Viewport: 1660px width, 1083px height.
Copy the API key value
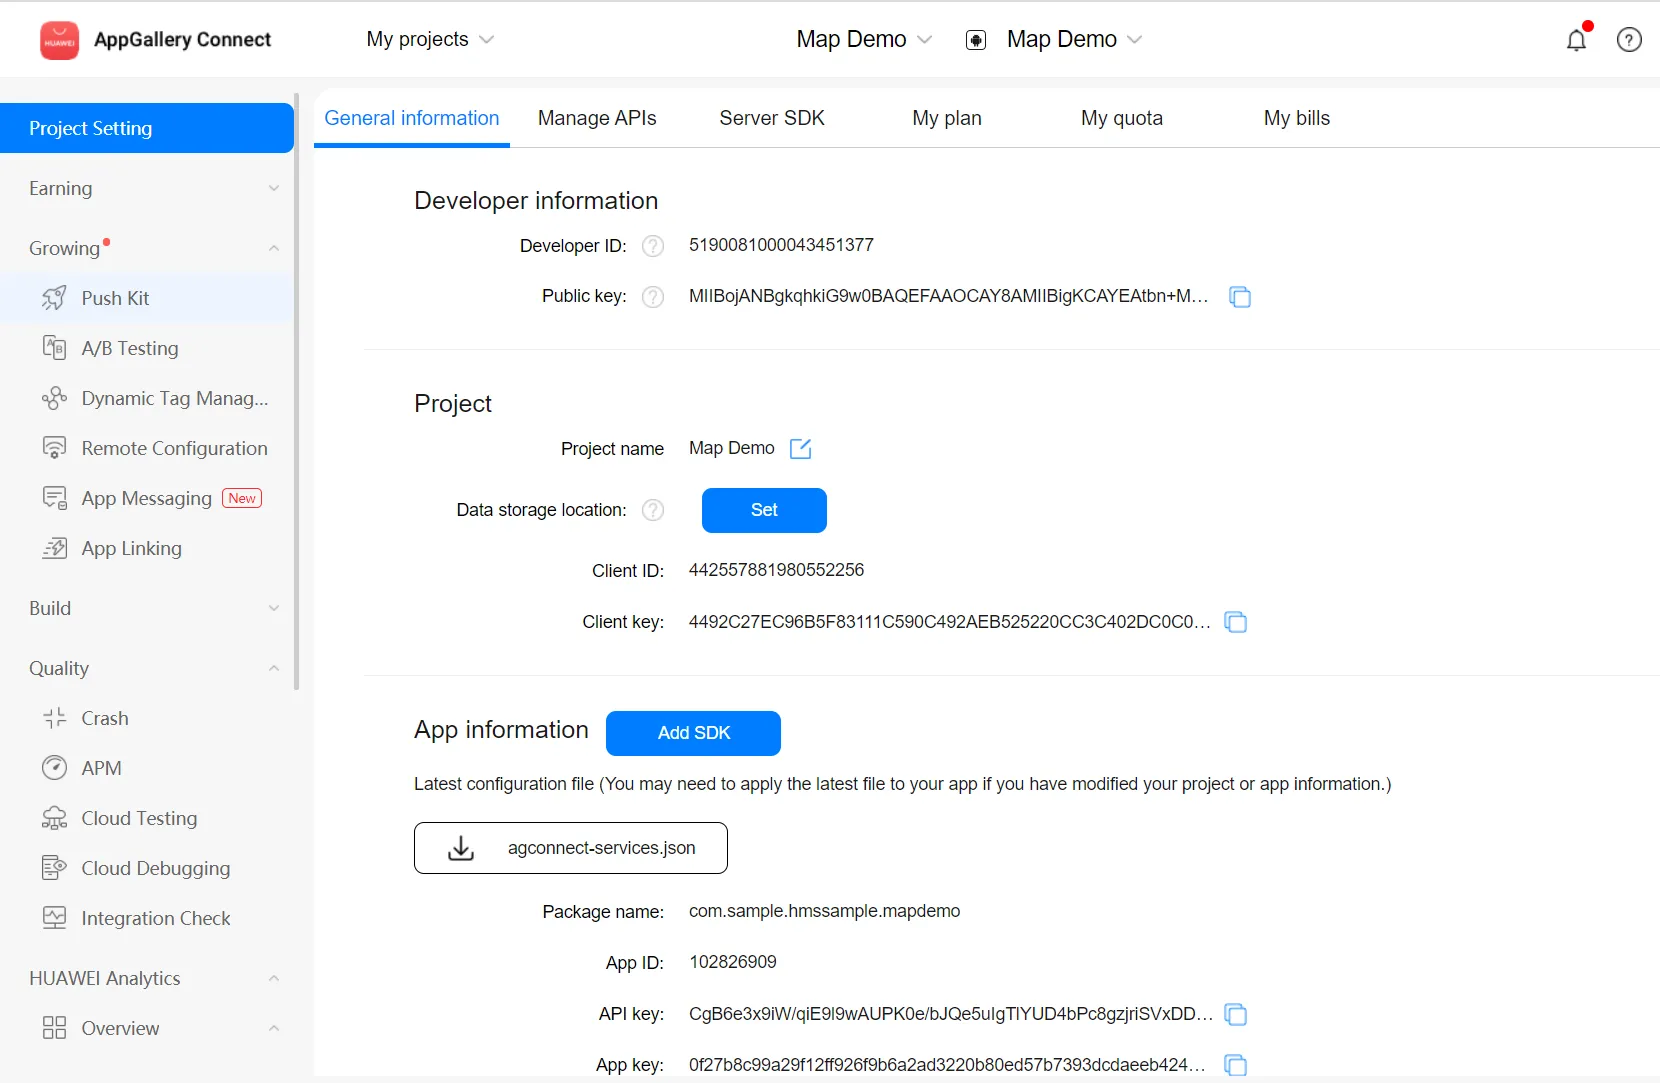1236,1015
